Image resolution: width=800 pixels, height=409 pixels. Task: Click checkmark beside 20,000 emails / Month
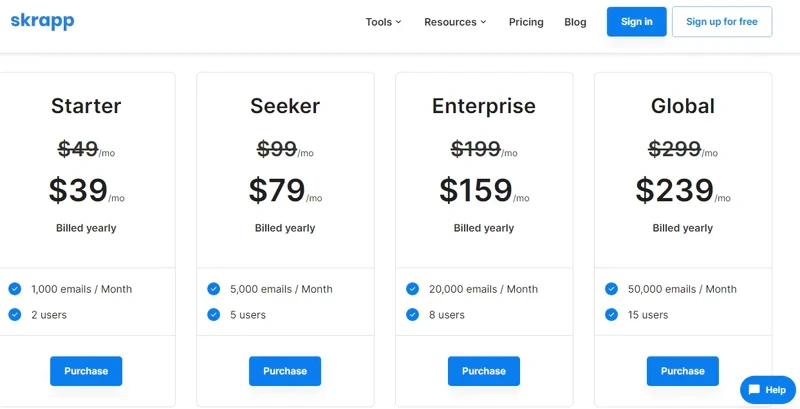point(413,289)
